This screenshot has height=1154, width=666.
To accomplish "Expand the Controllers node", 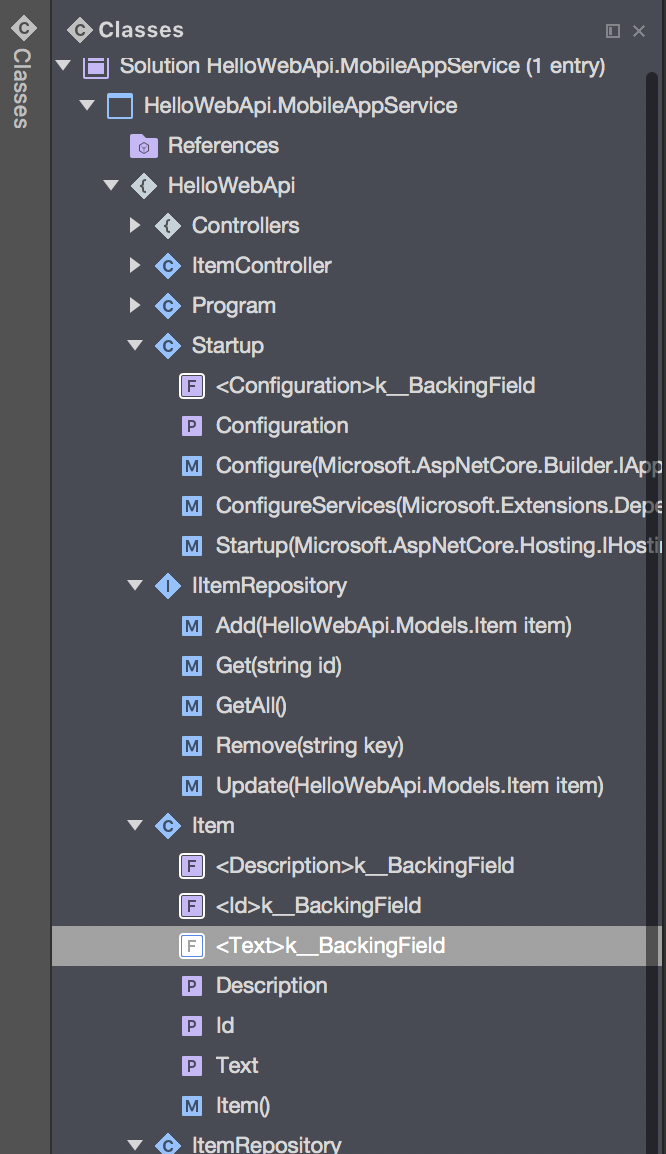I will click(136, 225).
